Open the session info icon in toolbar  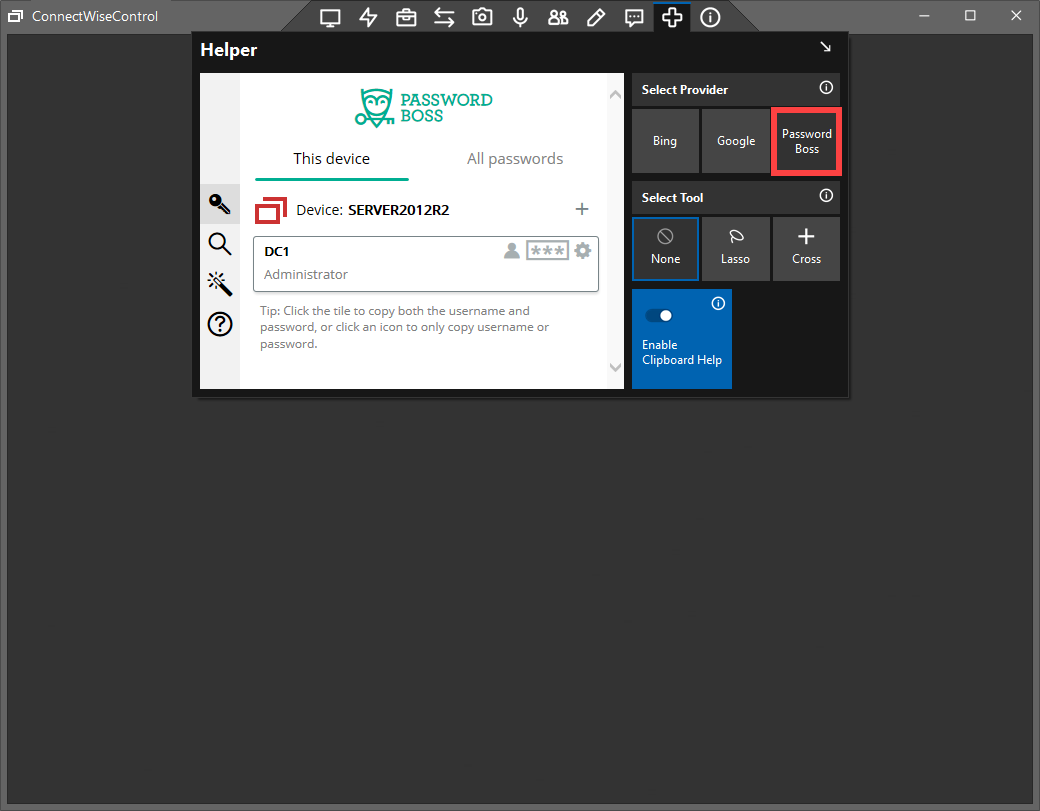point(710,17)
